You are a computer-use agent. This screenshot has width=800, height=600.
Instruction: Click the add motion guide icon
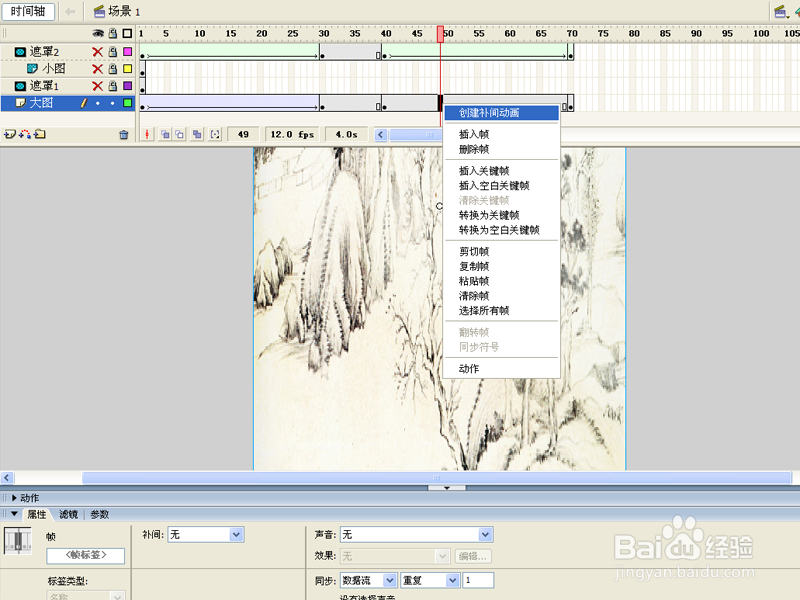pos(24,134)
